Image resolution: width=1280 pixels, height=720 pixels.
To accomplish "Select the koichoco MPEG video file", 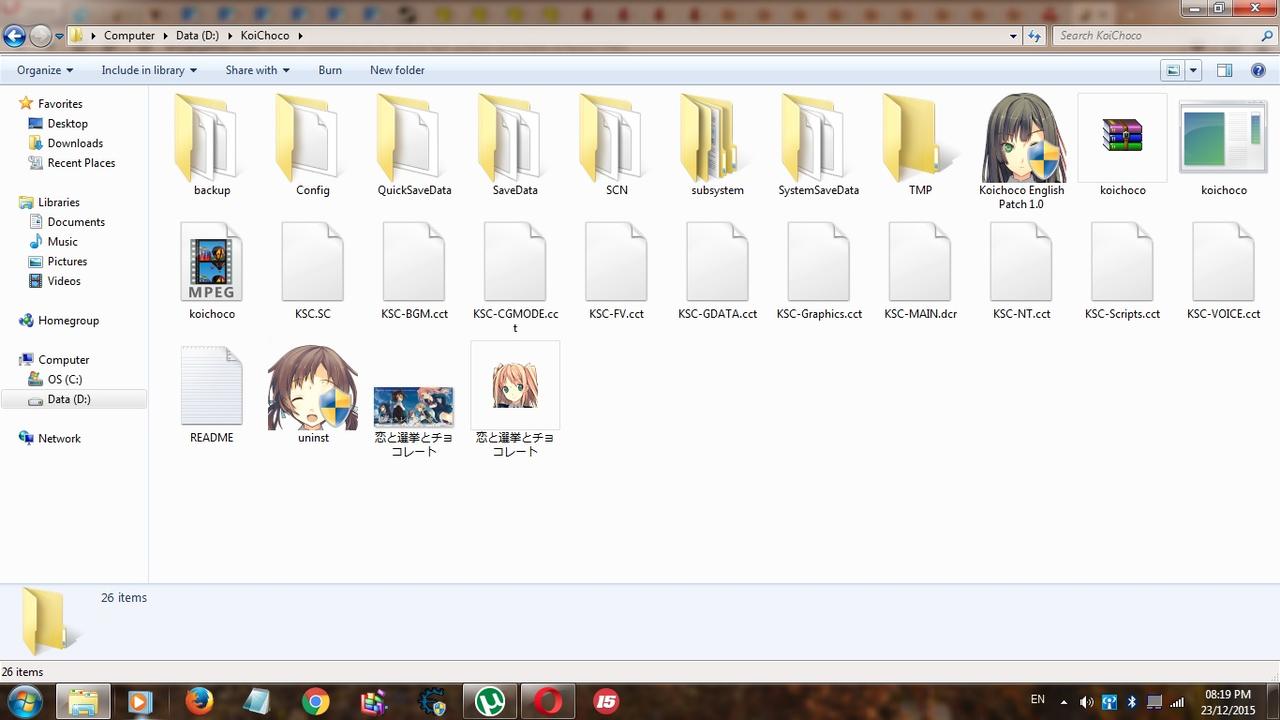I will click(211, 264).
